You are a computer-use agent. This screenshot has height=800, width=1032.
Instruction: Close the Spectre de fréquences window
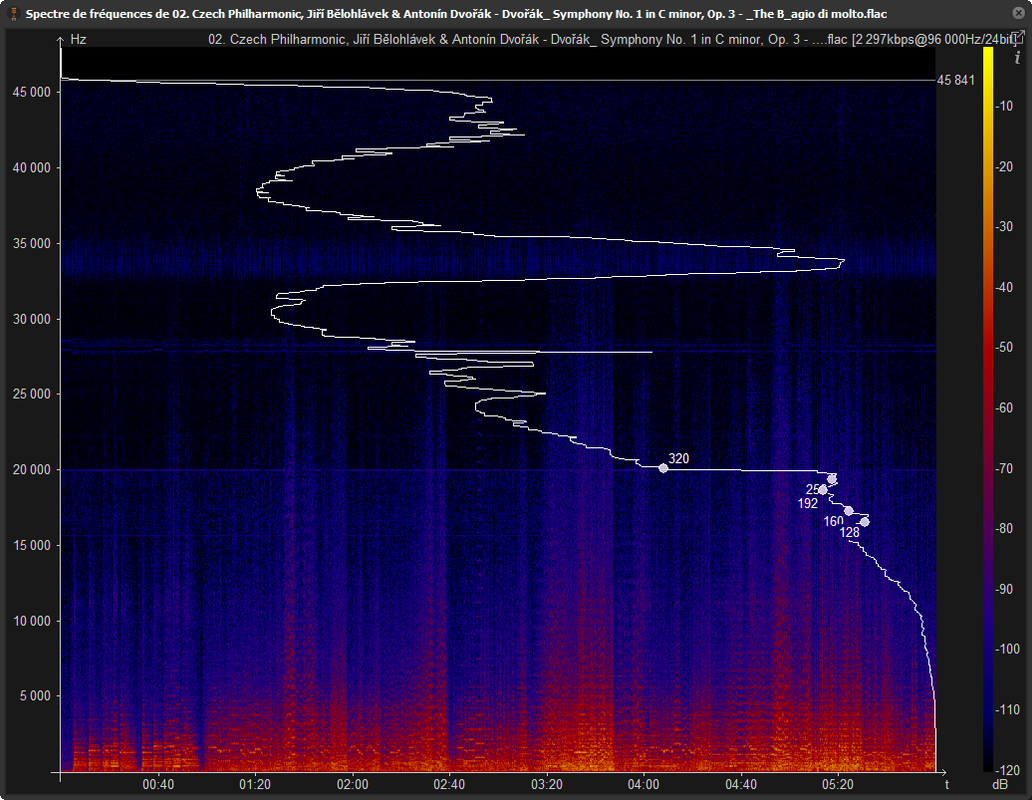click(1018, 13)
